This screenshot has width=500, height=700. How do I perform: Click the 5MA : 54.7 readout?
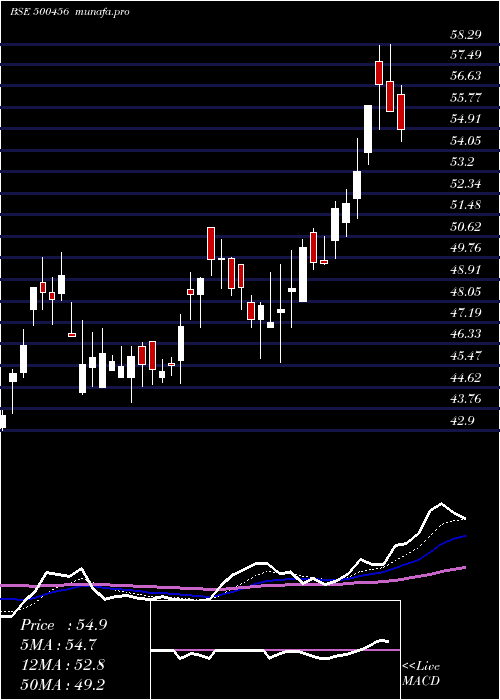58,645
